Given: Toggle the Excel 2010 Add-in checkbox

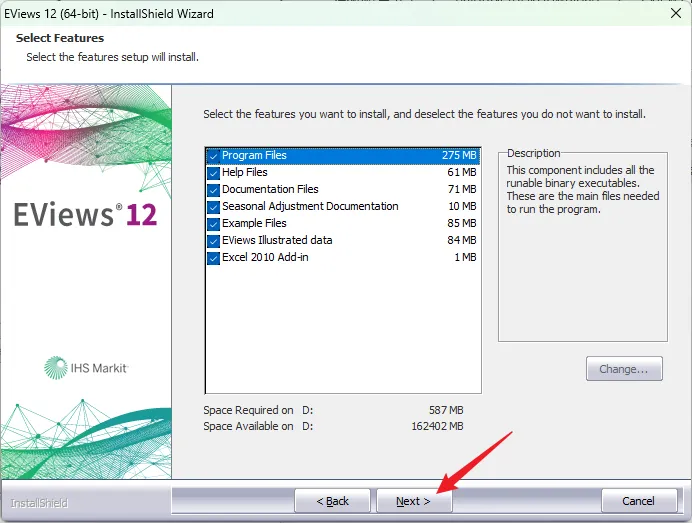Looking at the screenshot, I should [x=213, y=258].
